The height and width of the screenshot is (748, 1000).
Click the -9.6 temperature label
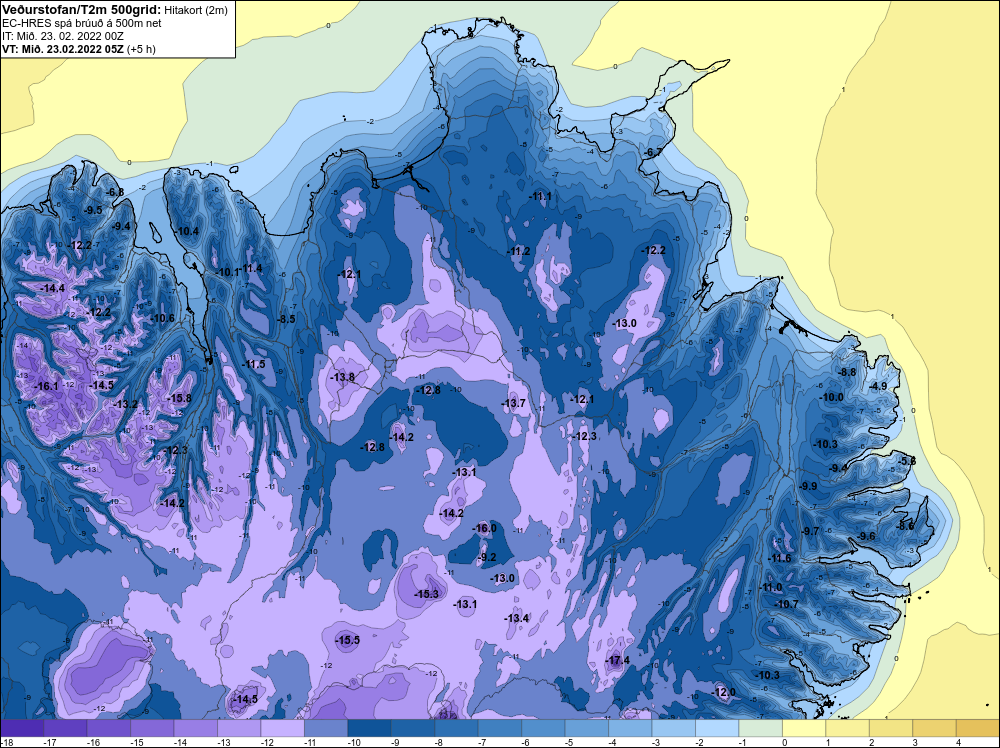pos(866,536)
